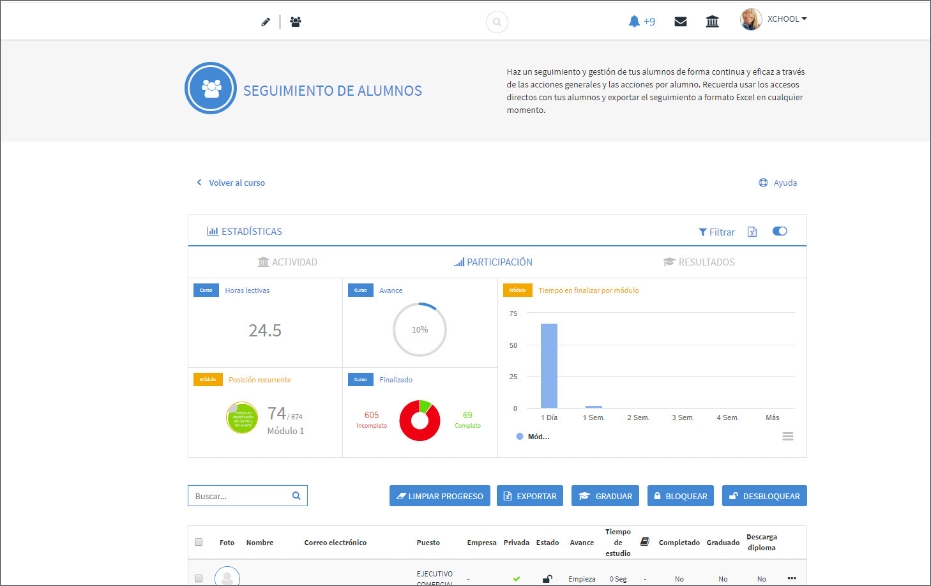The image size is (931, 586).
Task: Switch to the PARTICIPACIÓN tab
Action: point(493,262)
